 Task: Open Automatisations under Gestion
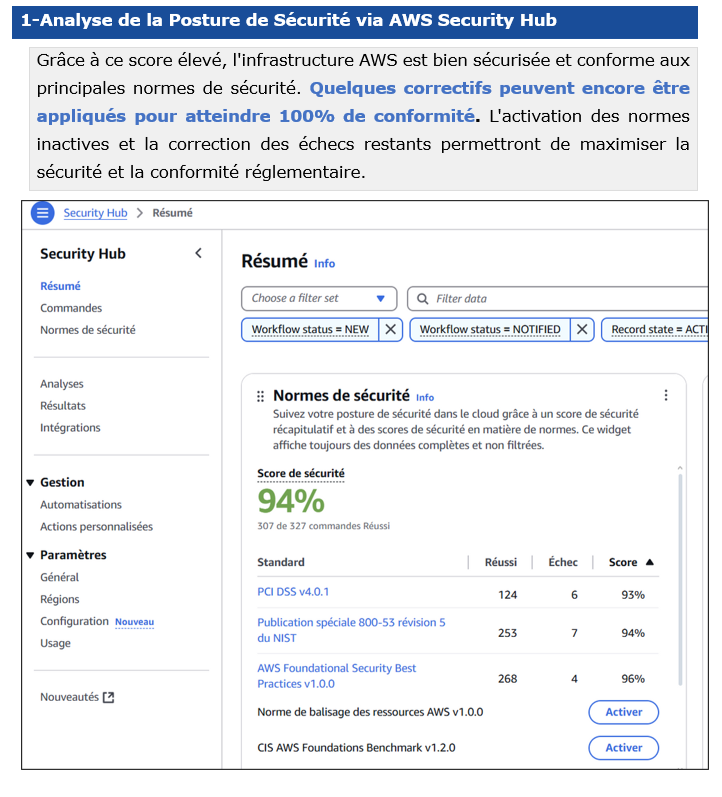81,505
